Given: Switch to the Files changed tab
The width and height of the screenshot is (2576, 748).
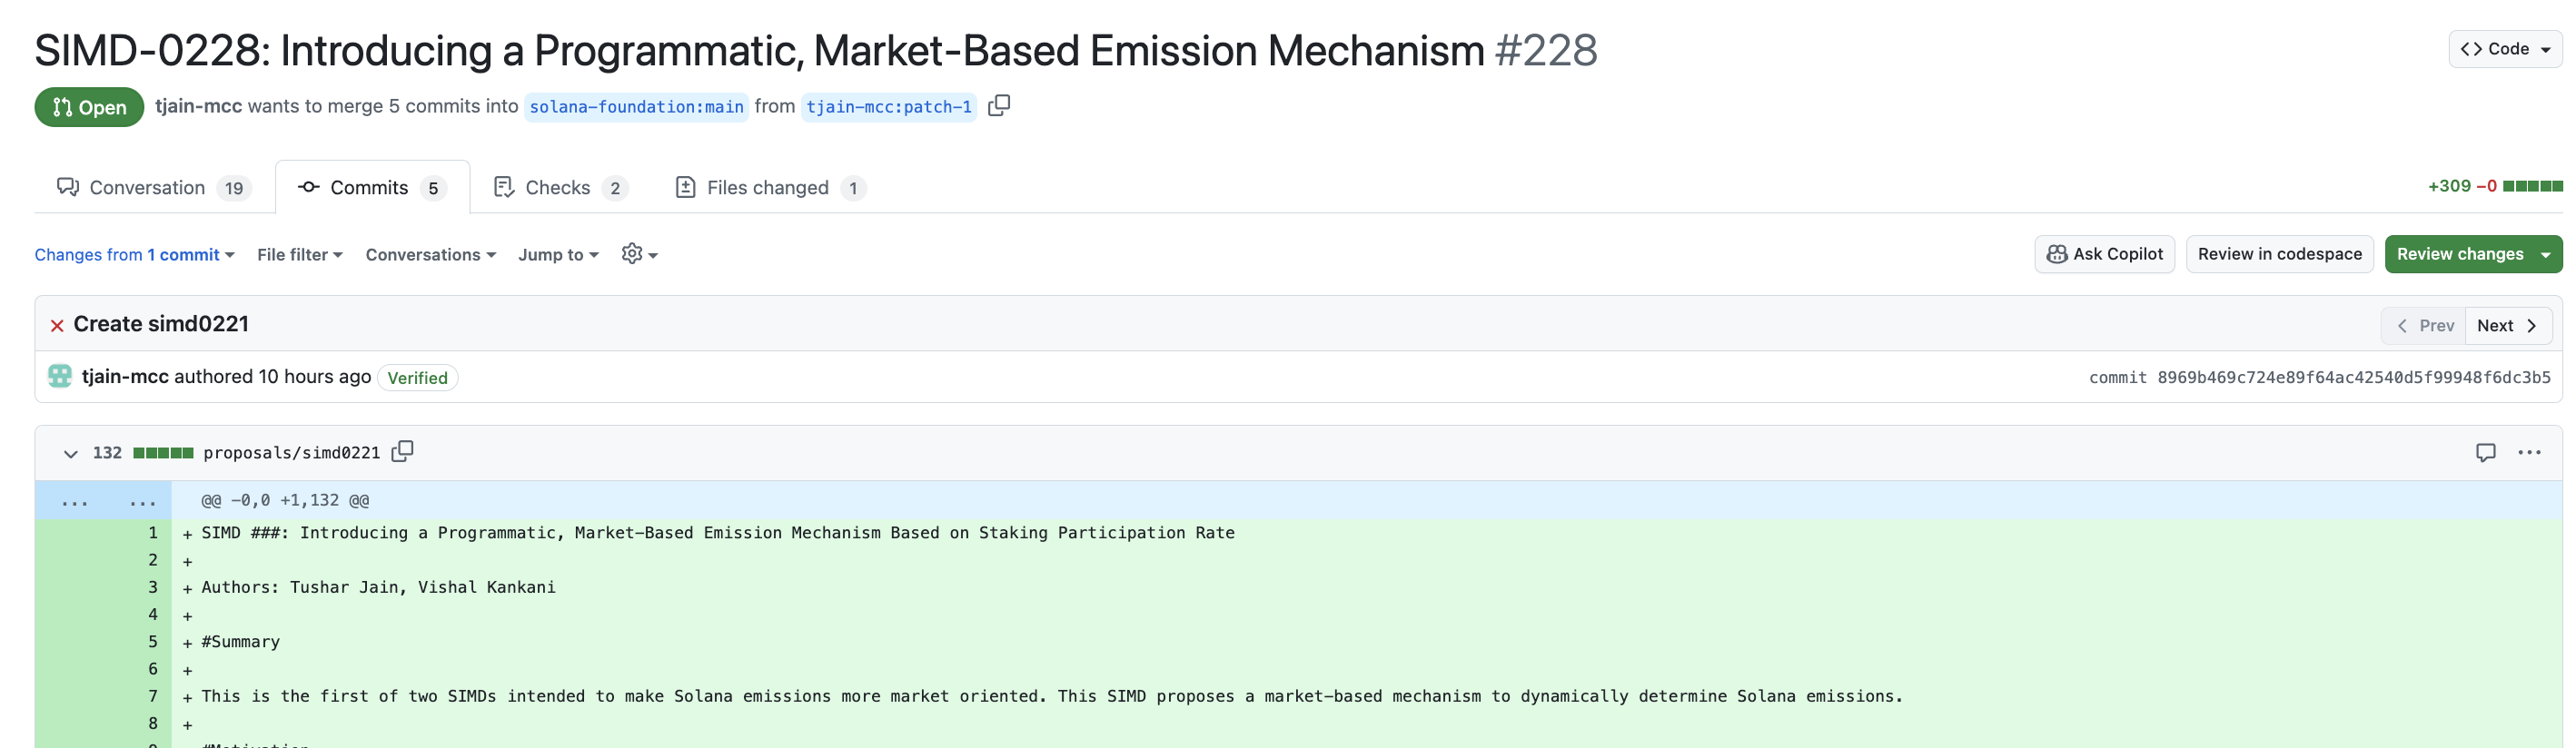Looking at the screenshot, I should [769, 188].
